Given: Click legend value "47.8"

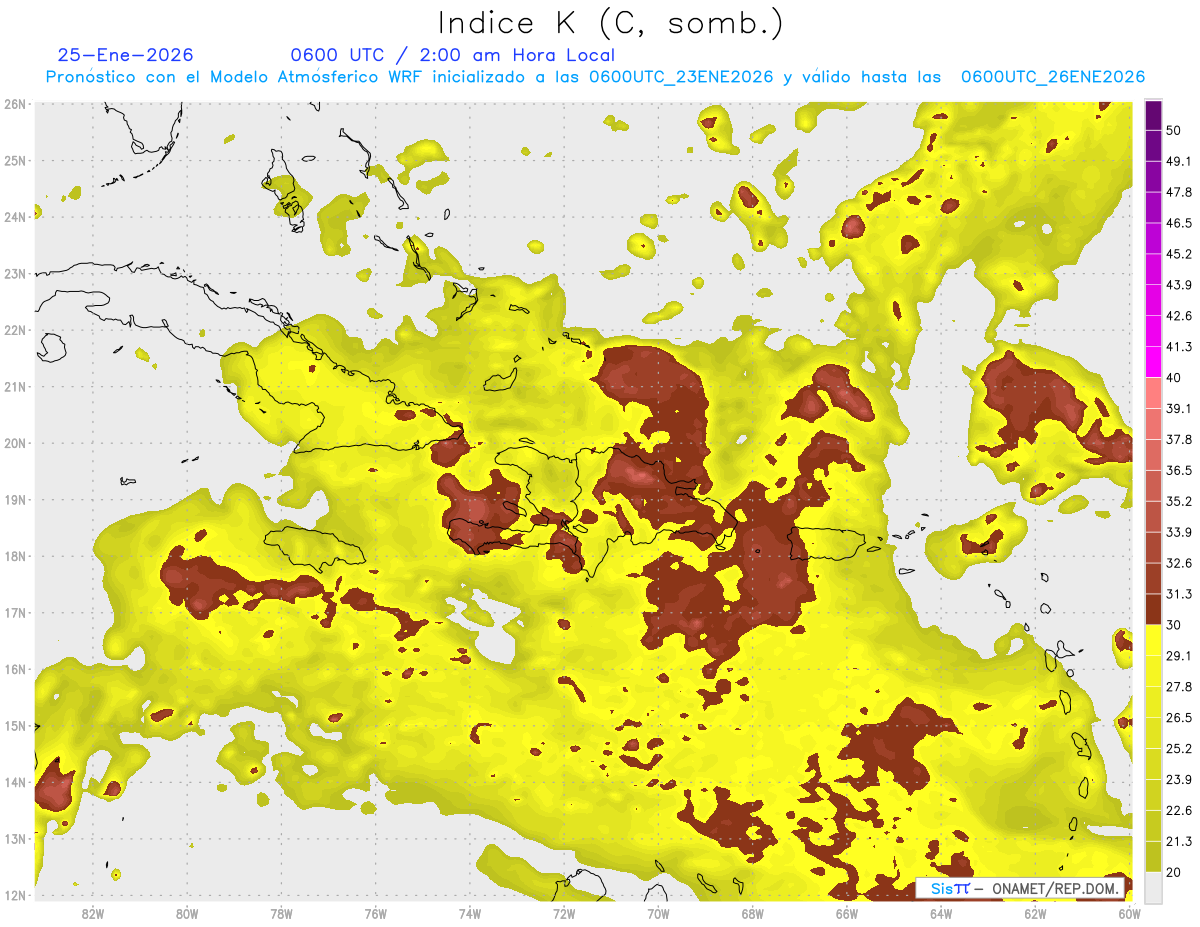Looking at the screenshot, I should pos(1179,192).
